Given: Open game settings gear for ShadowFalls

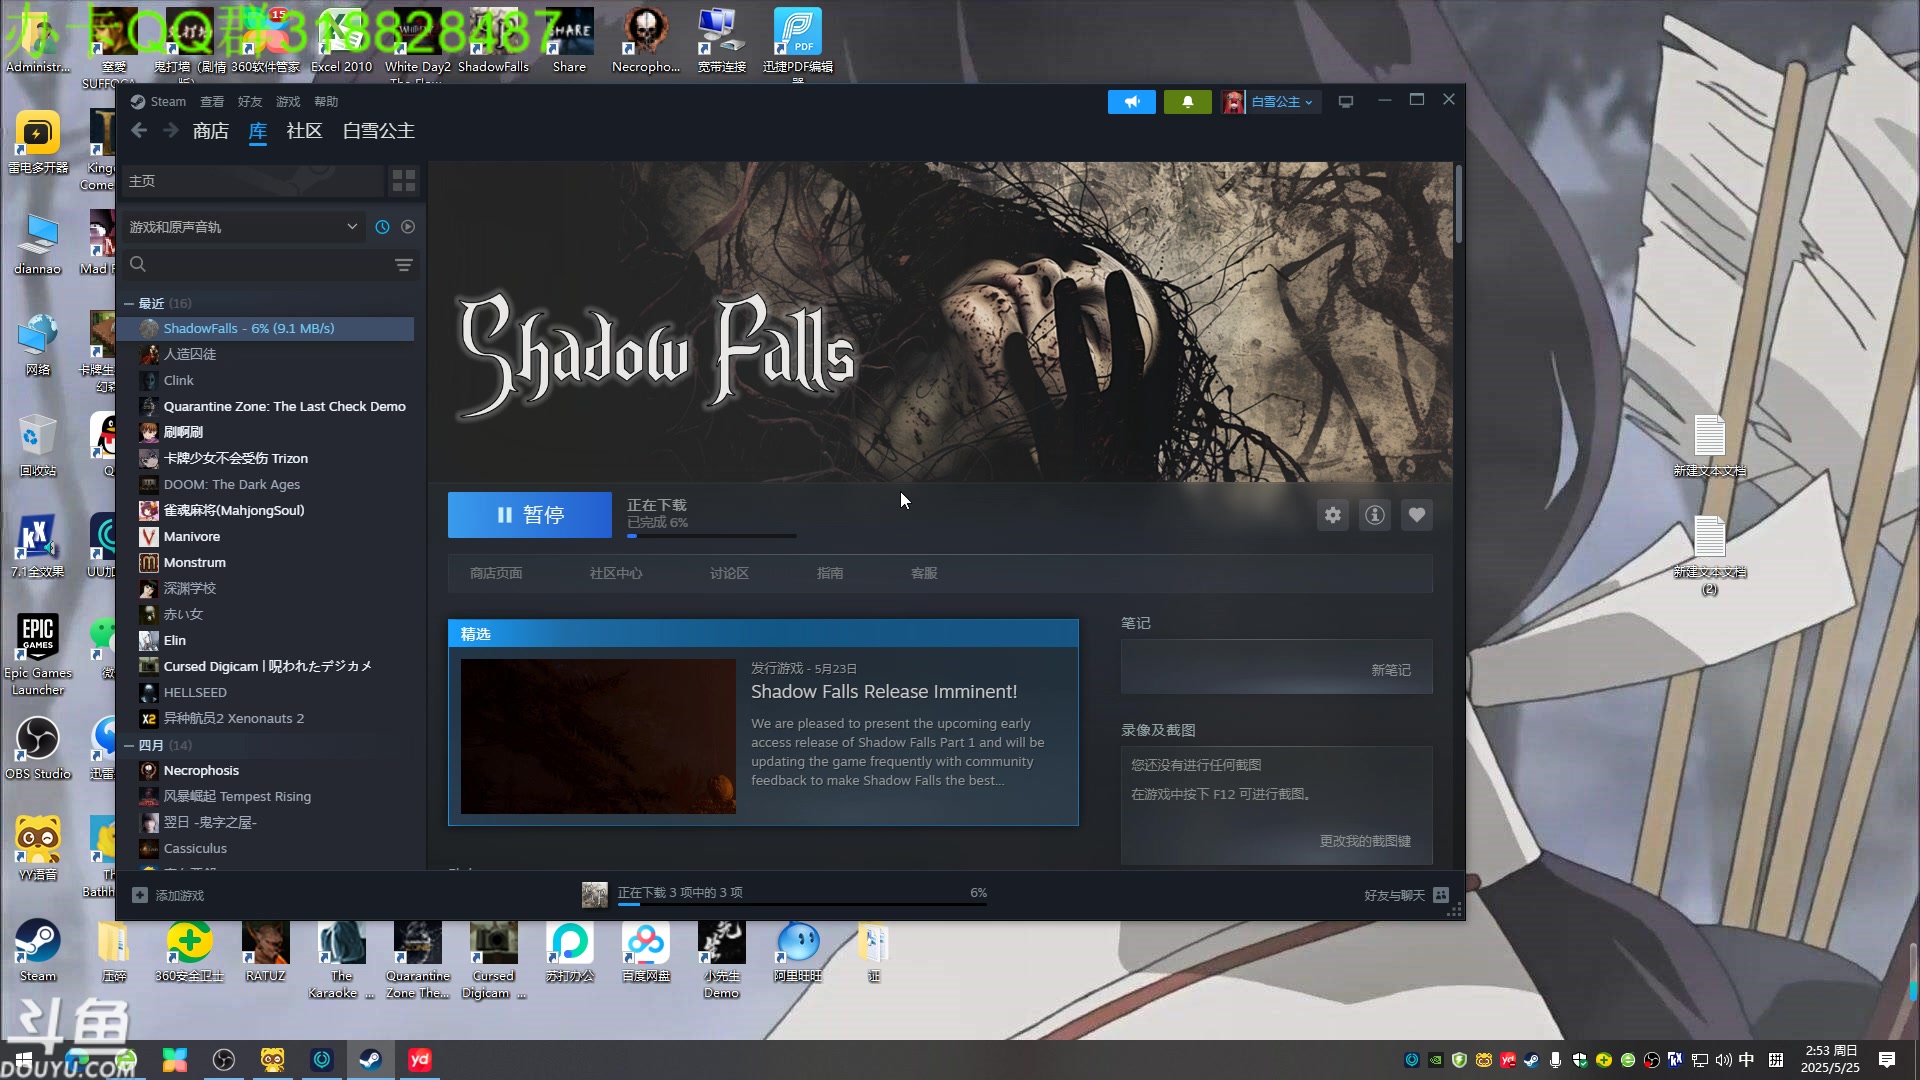Looking at the screenshot, I should tap(1333, 515).
